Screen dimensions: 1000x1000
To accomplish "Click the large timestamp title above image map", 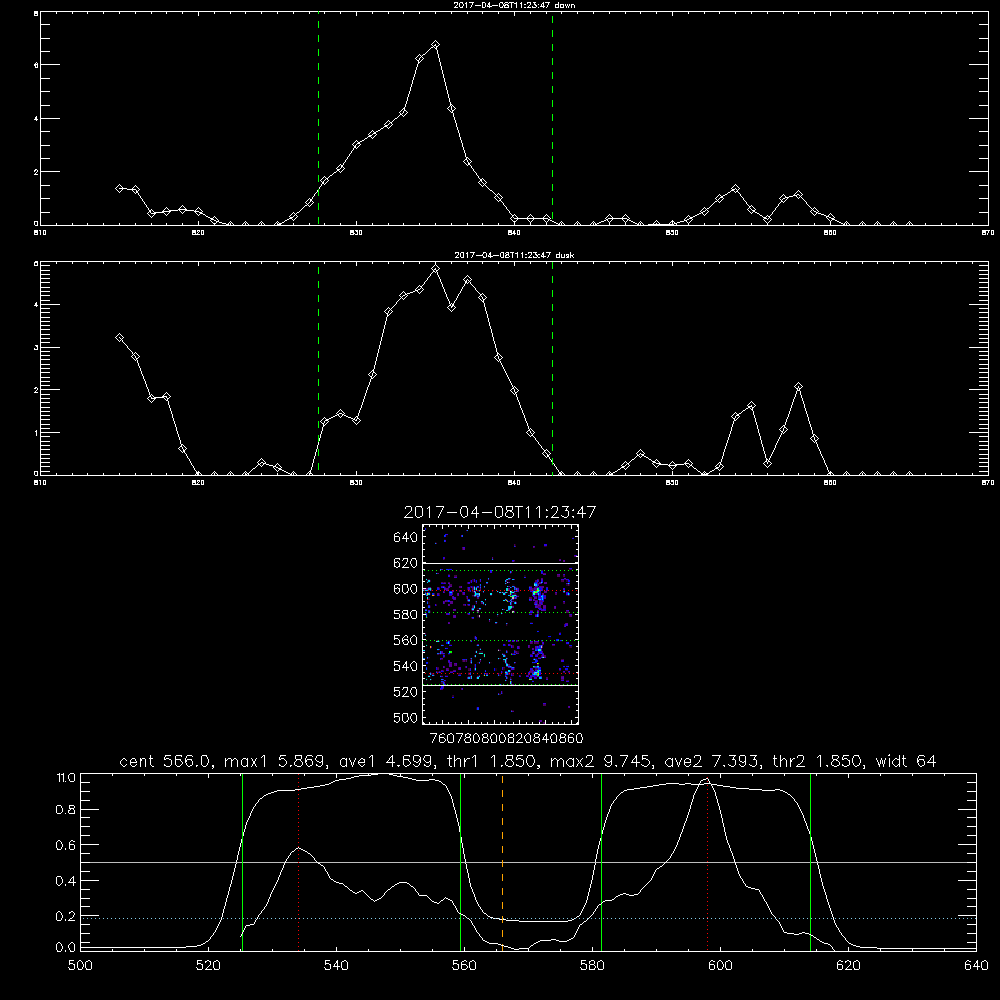I will click(500, 512).
